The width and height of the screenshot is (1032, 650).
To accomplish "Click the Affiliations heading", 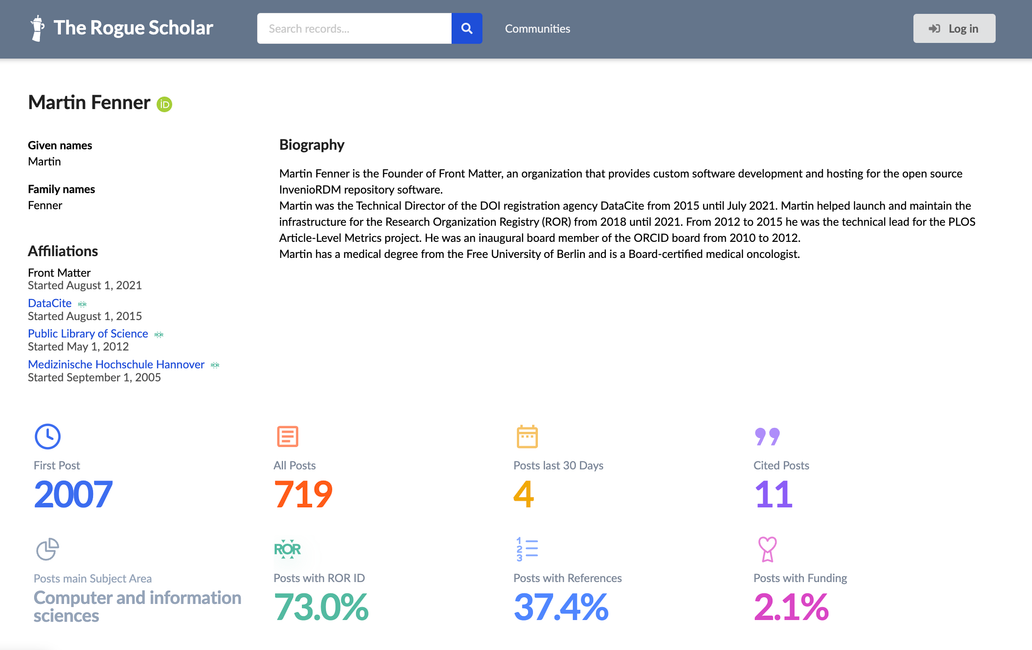I will 63,251.
